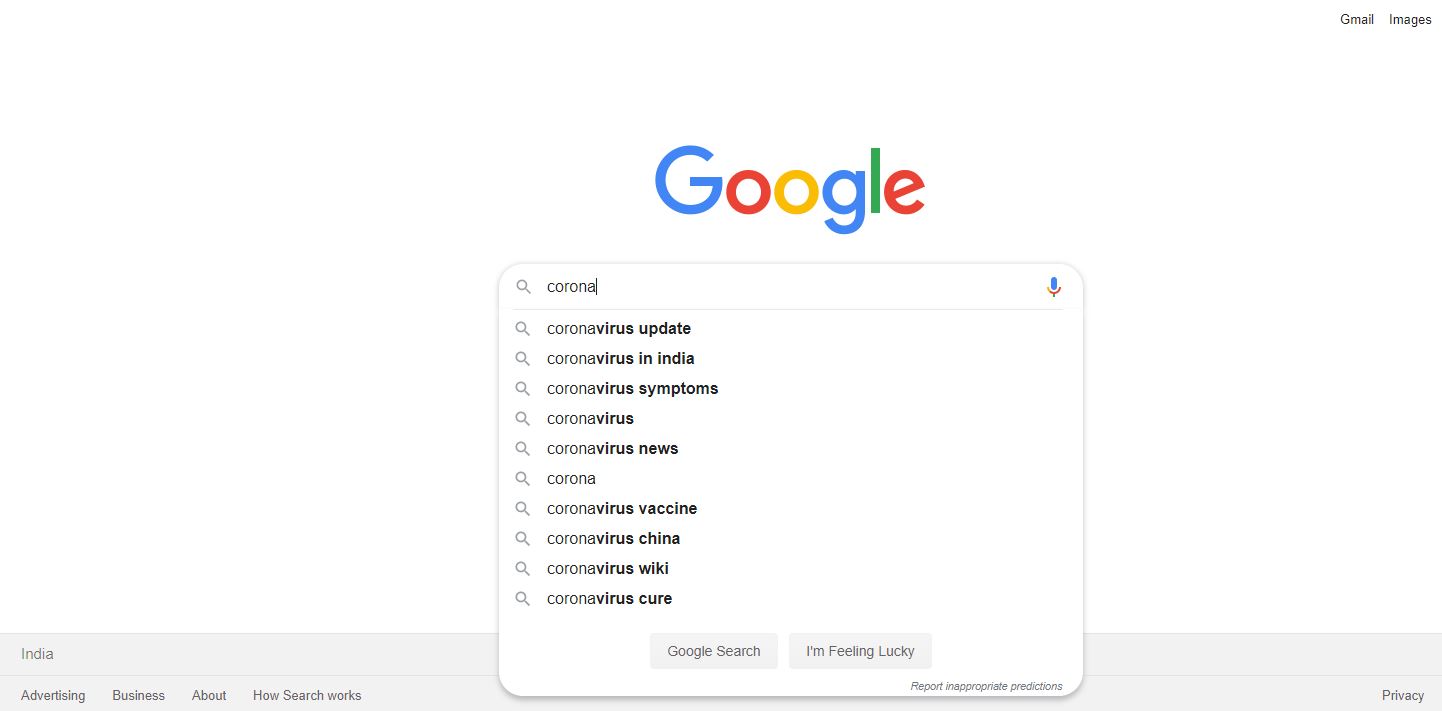This screenshot has width=1442, height=711.
Task: Choose plain 'corona' suggestion in list
Action: tap(571, 478)
